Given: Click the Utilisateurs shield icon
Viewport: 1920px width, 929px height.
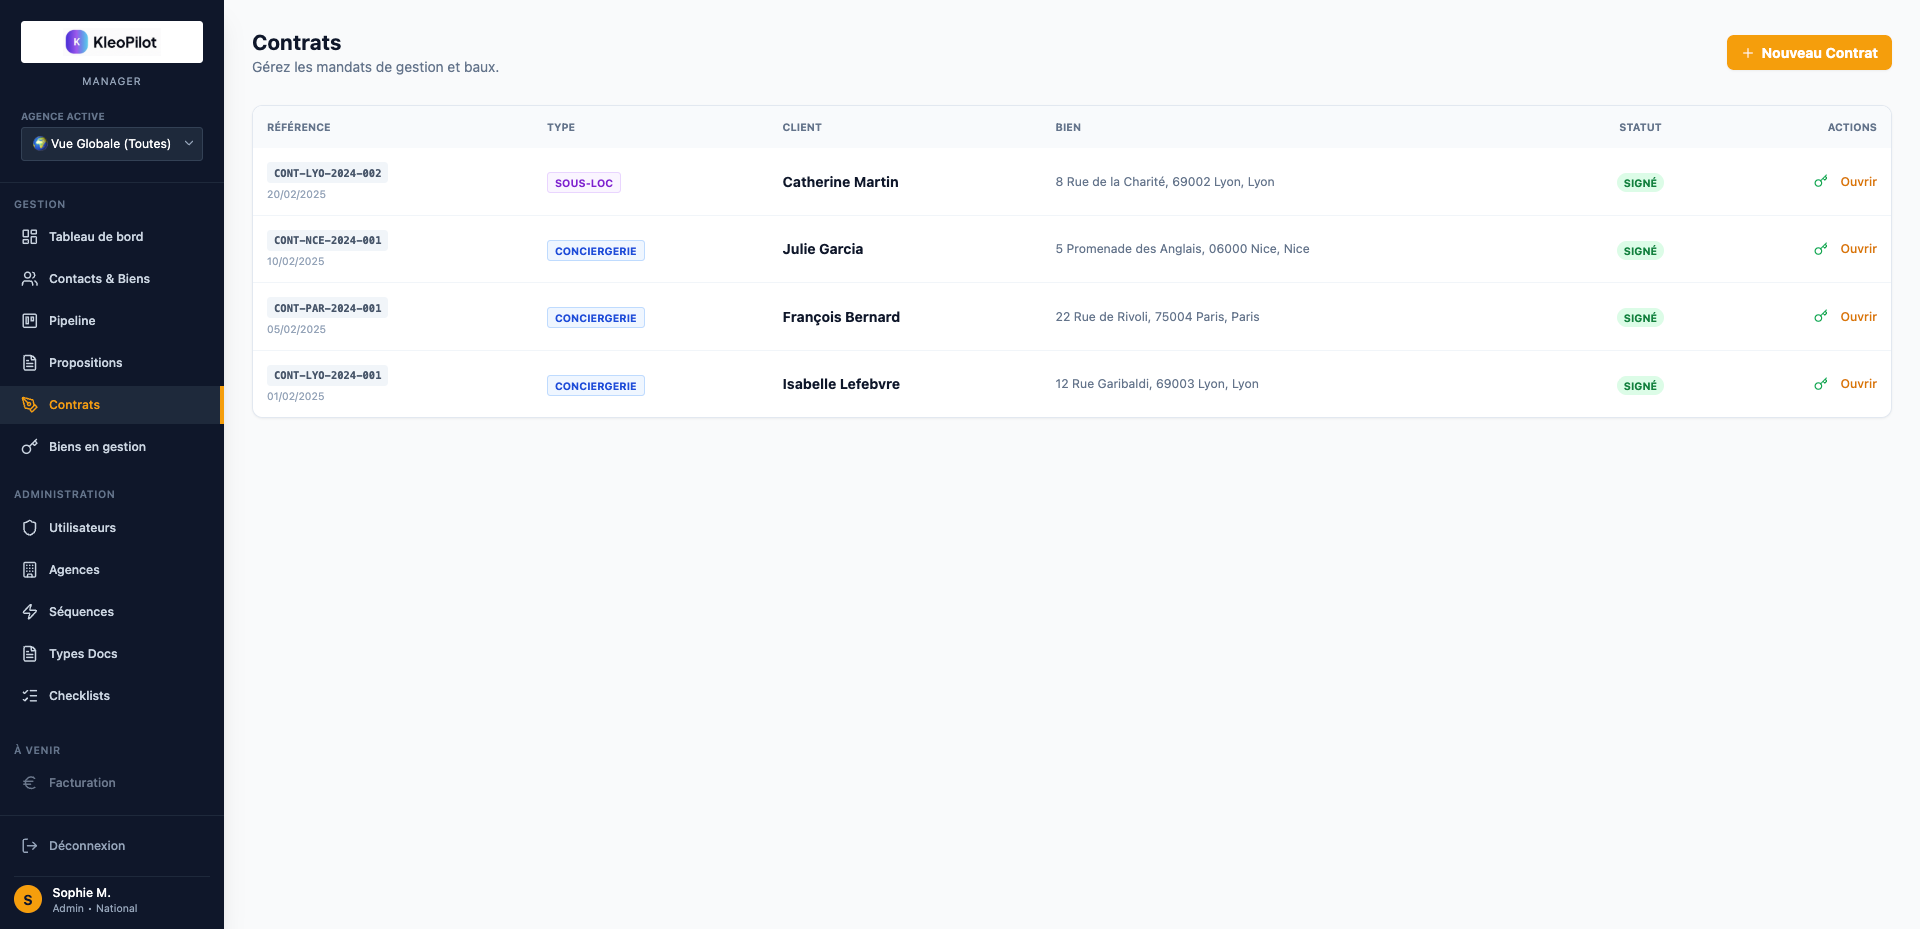Looking at the screenshot, I should [30, 528].
